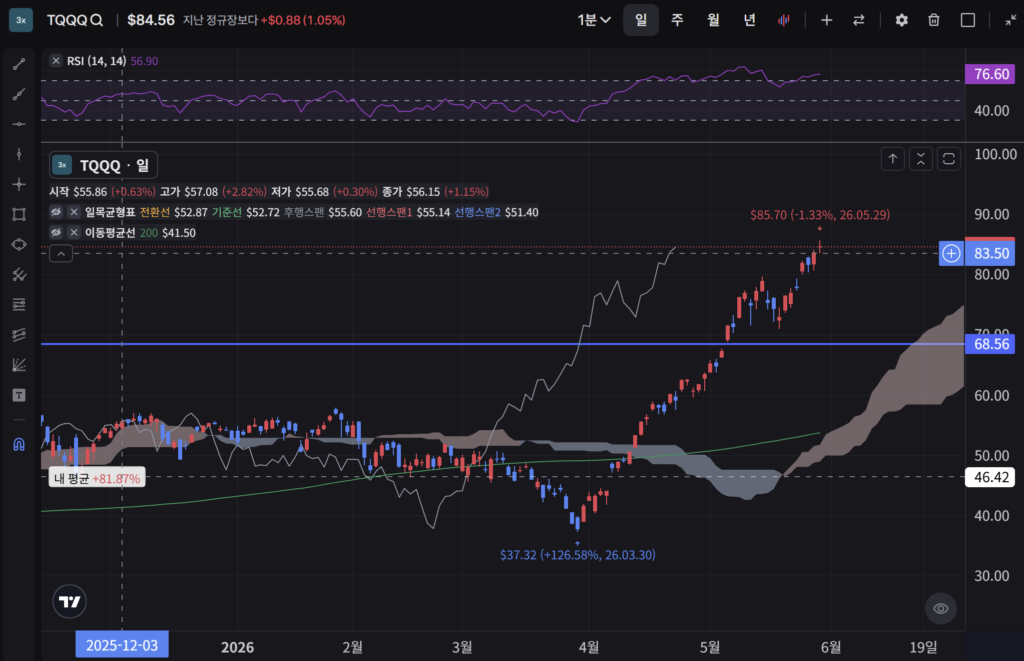Click the 76.60 RSI value label
This screenshot has width=1024, height=661.
(x=990, y=74)
